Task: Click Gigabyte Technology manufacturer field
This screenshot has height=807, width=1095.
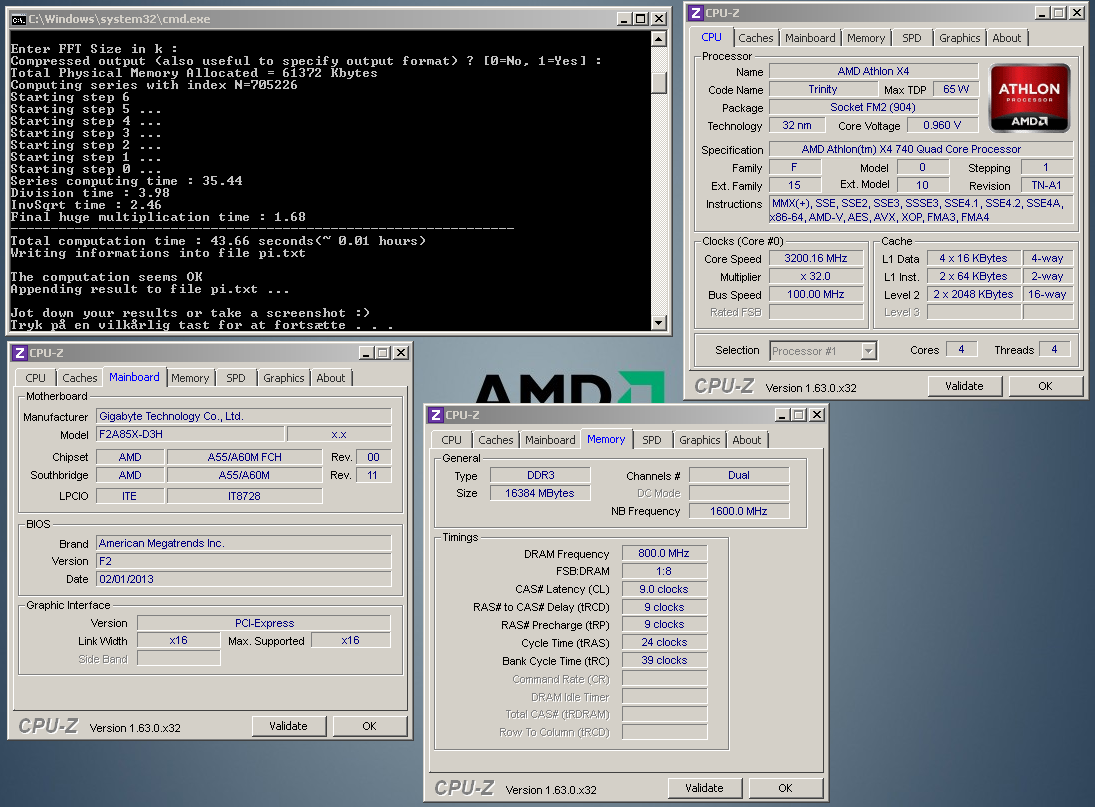Action: point(244,416)
